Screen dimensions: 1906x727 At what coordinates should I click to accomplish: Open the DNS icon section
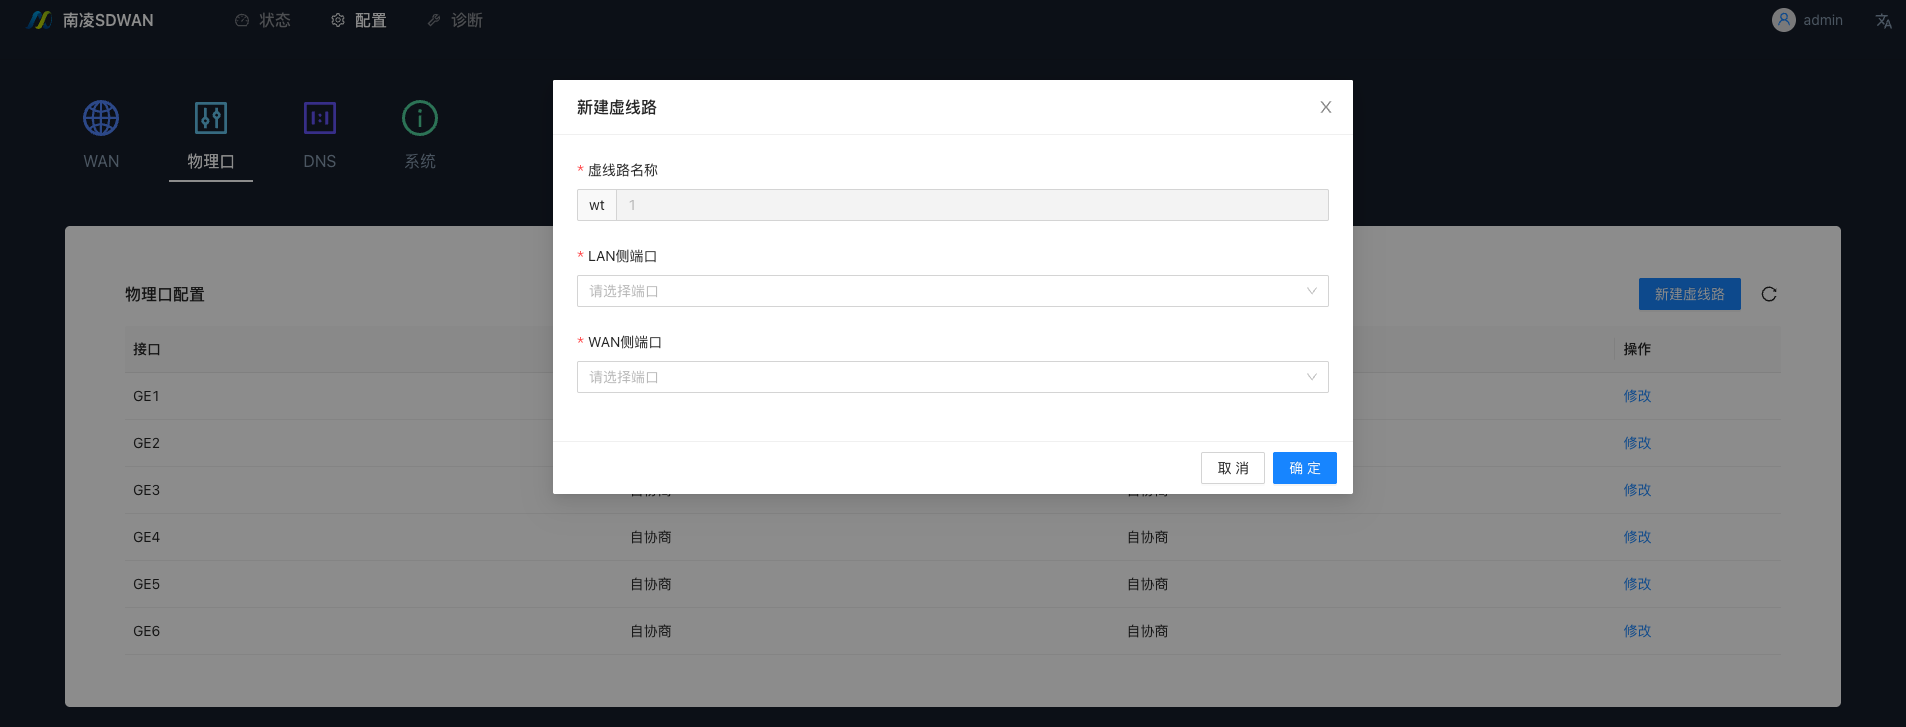point(320,118)
